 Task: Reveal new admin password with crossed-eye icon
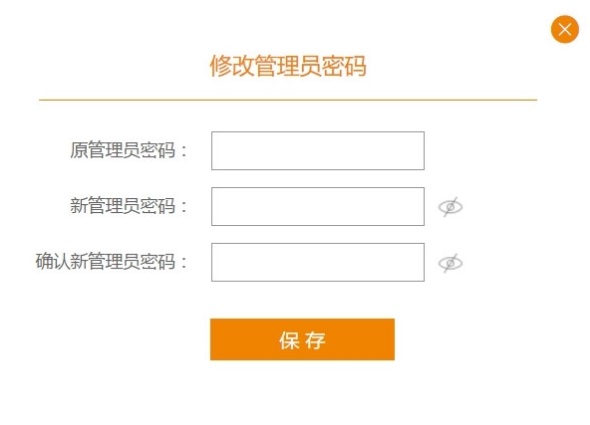(x=450, y=207)
